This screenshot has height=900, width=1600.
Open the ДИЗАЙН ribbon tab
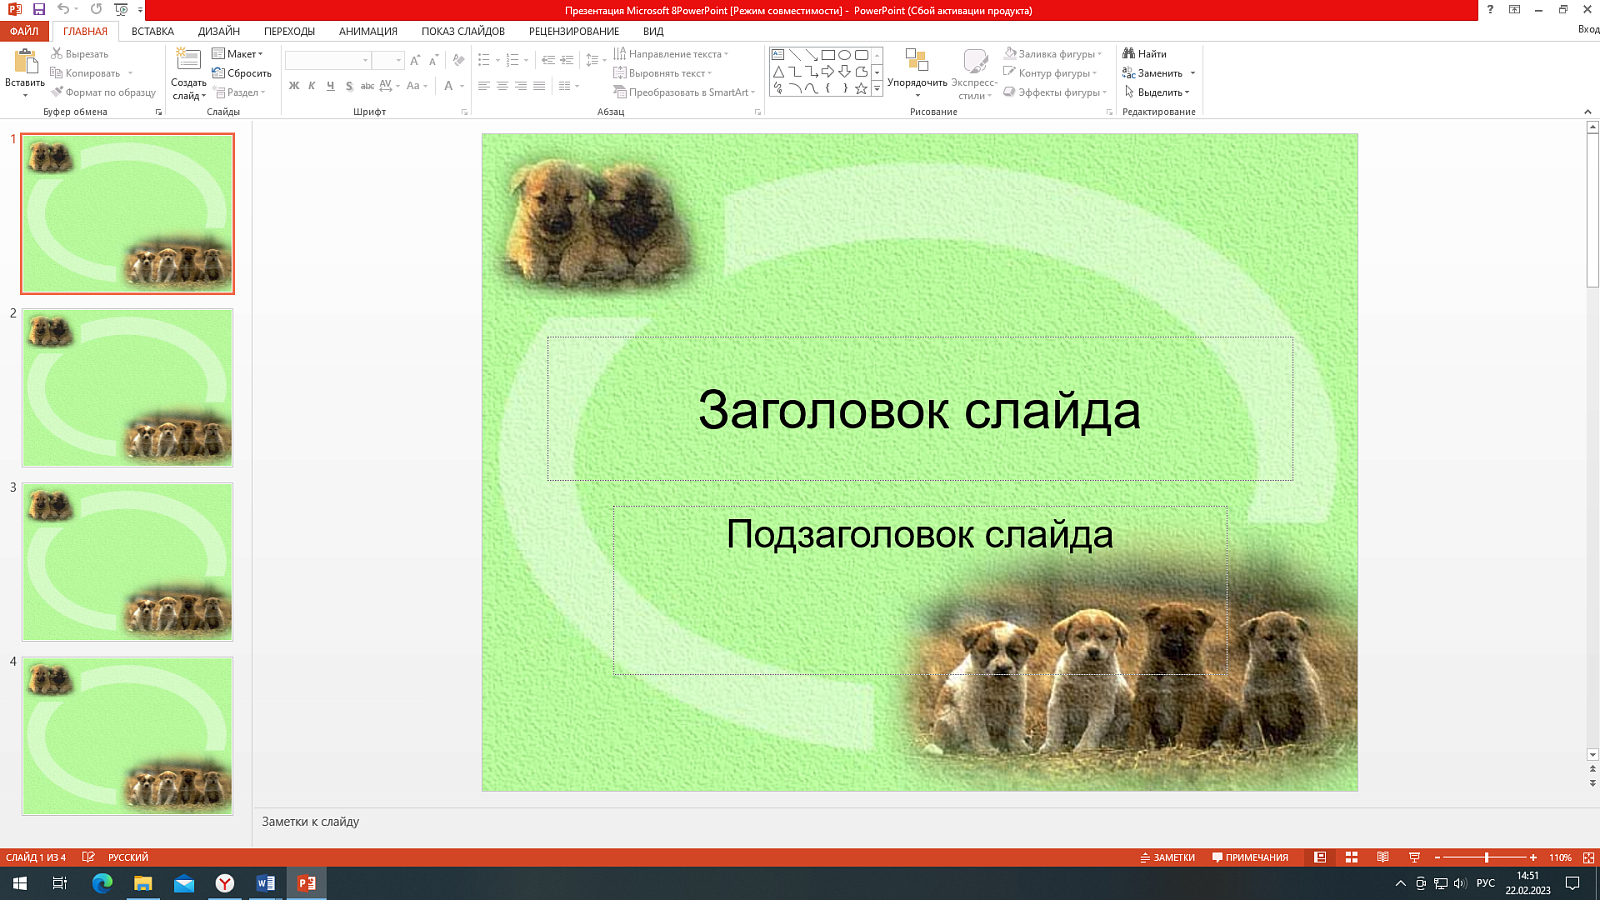coord(219,31)
